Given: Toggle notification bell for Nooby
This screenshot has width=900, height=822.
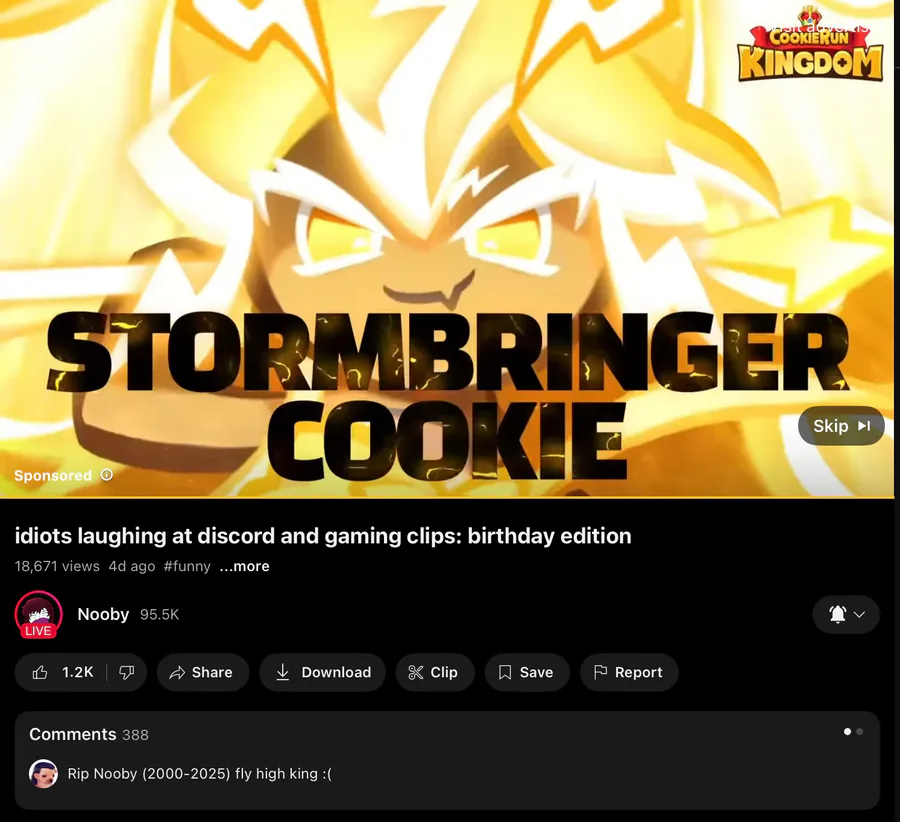Looking at the screenshot, I should coord(837,614).
